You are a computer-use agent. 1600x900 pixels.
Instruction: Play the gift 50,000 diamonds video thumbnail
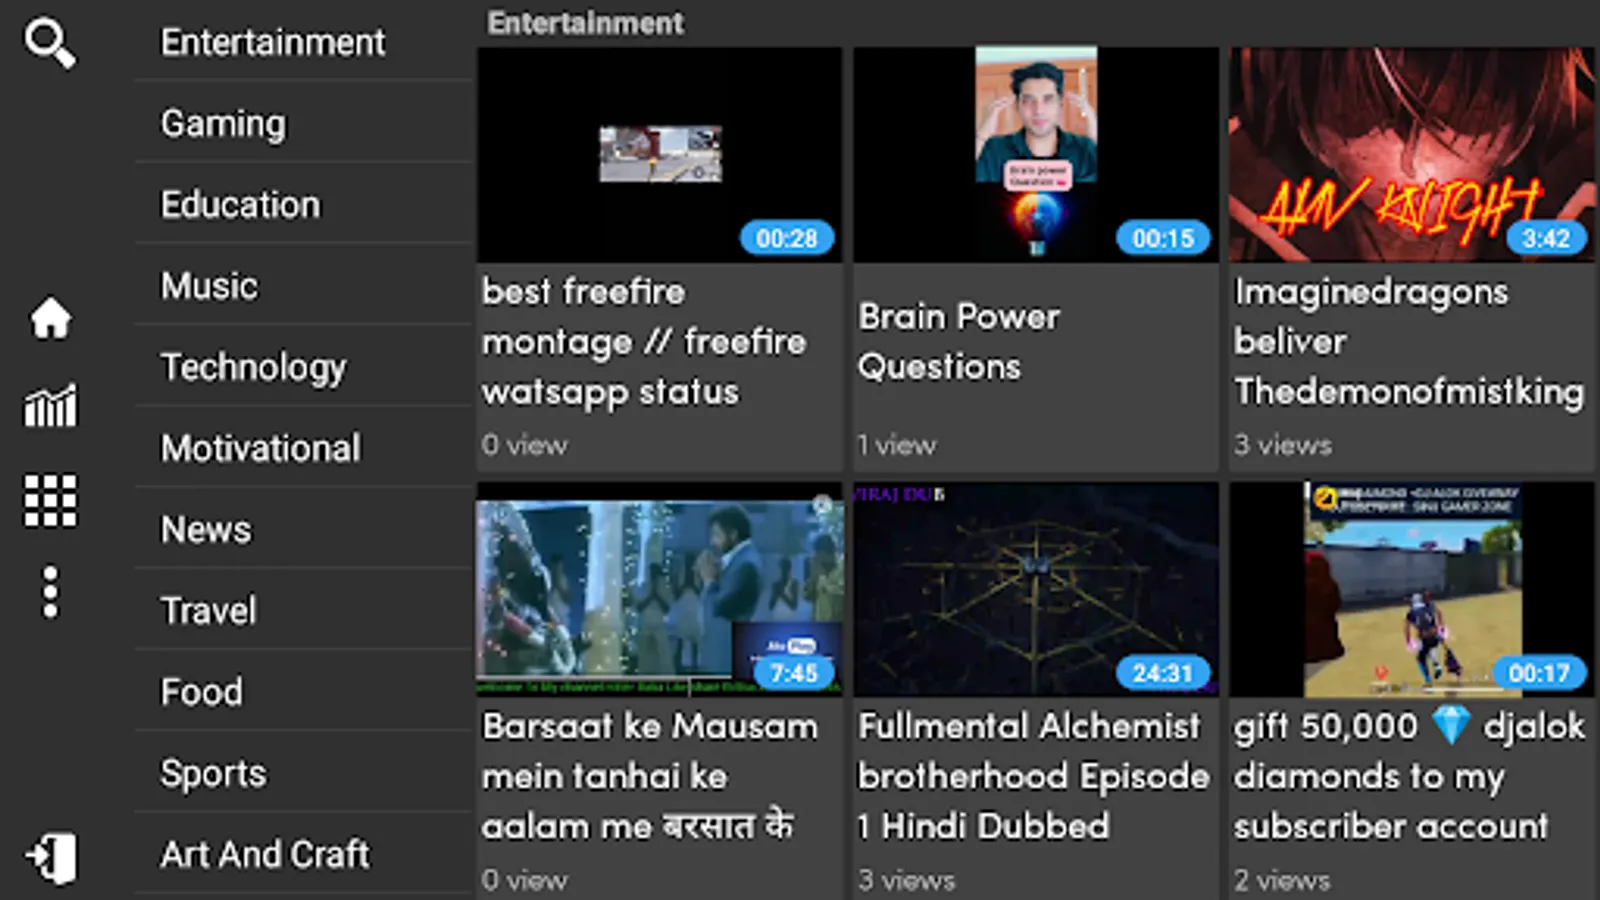click(1412, 590)
